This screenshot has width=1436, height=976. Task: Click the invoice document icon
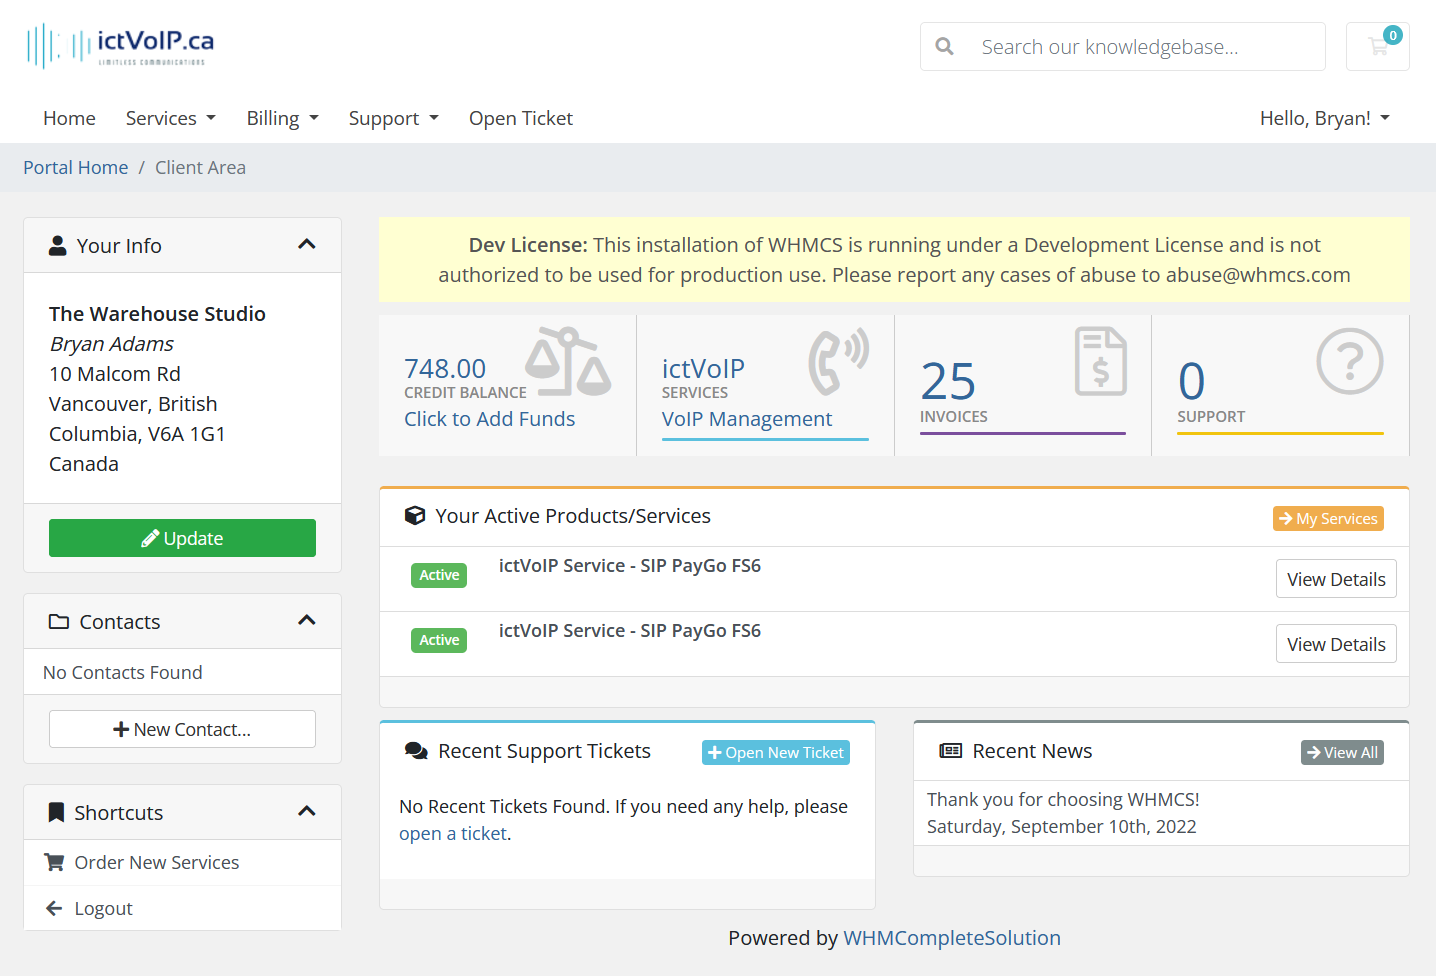click(x=1101, y=361)
